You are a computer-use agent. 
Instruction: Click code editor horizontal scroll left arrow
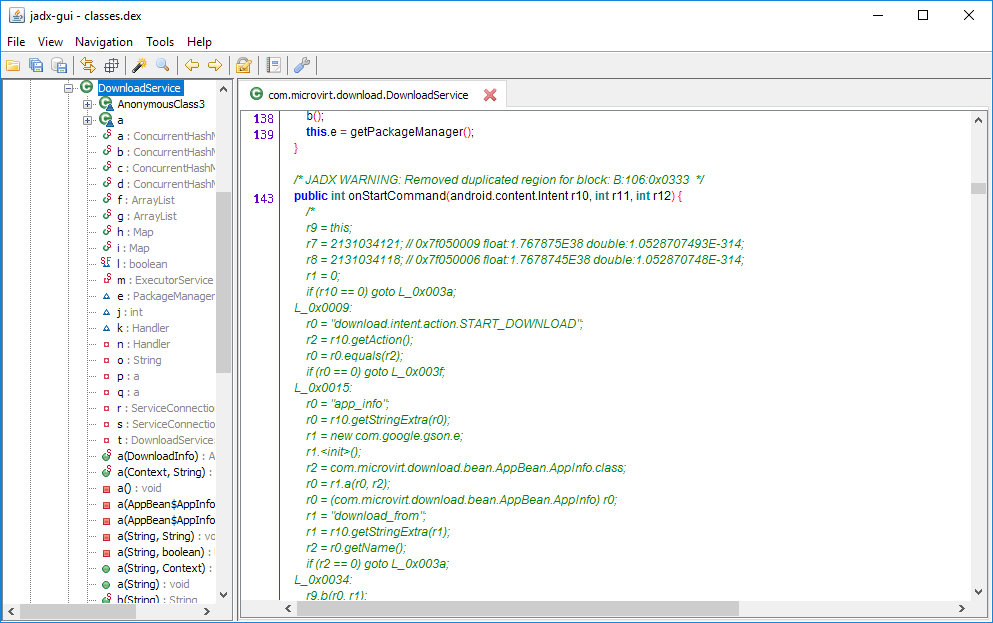click(x=288, y=608)
